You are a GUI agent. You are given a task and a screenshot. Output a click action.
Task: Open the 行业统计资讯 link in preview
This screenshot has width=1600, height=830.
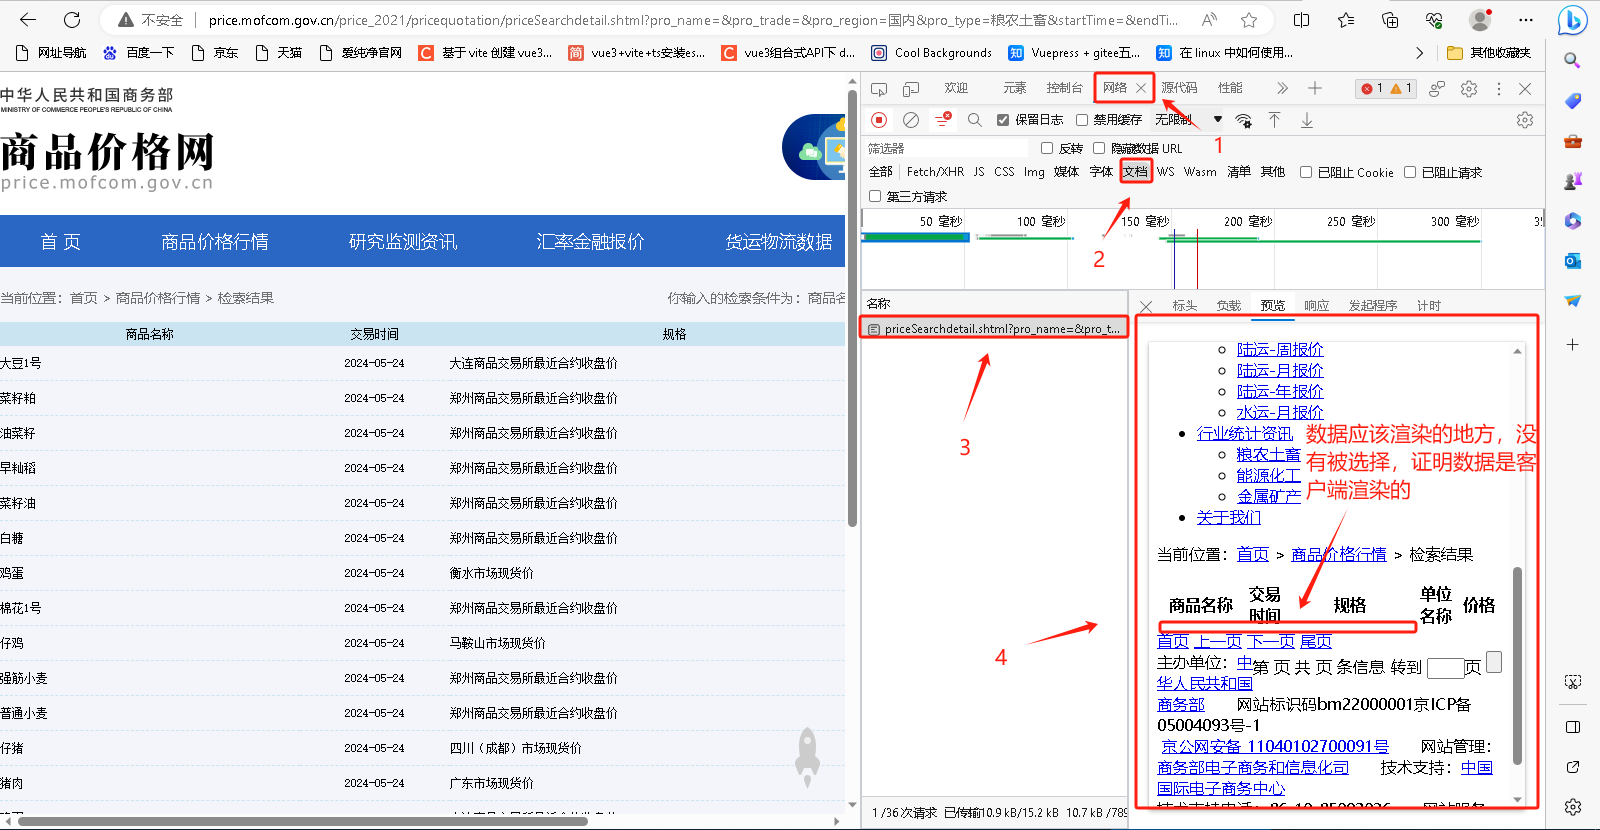click(x=1245, y=434)
